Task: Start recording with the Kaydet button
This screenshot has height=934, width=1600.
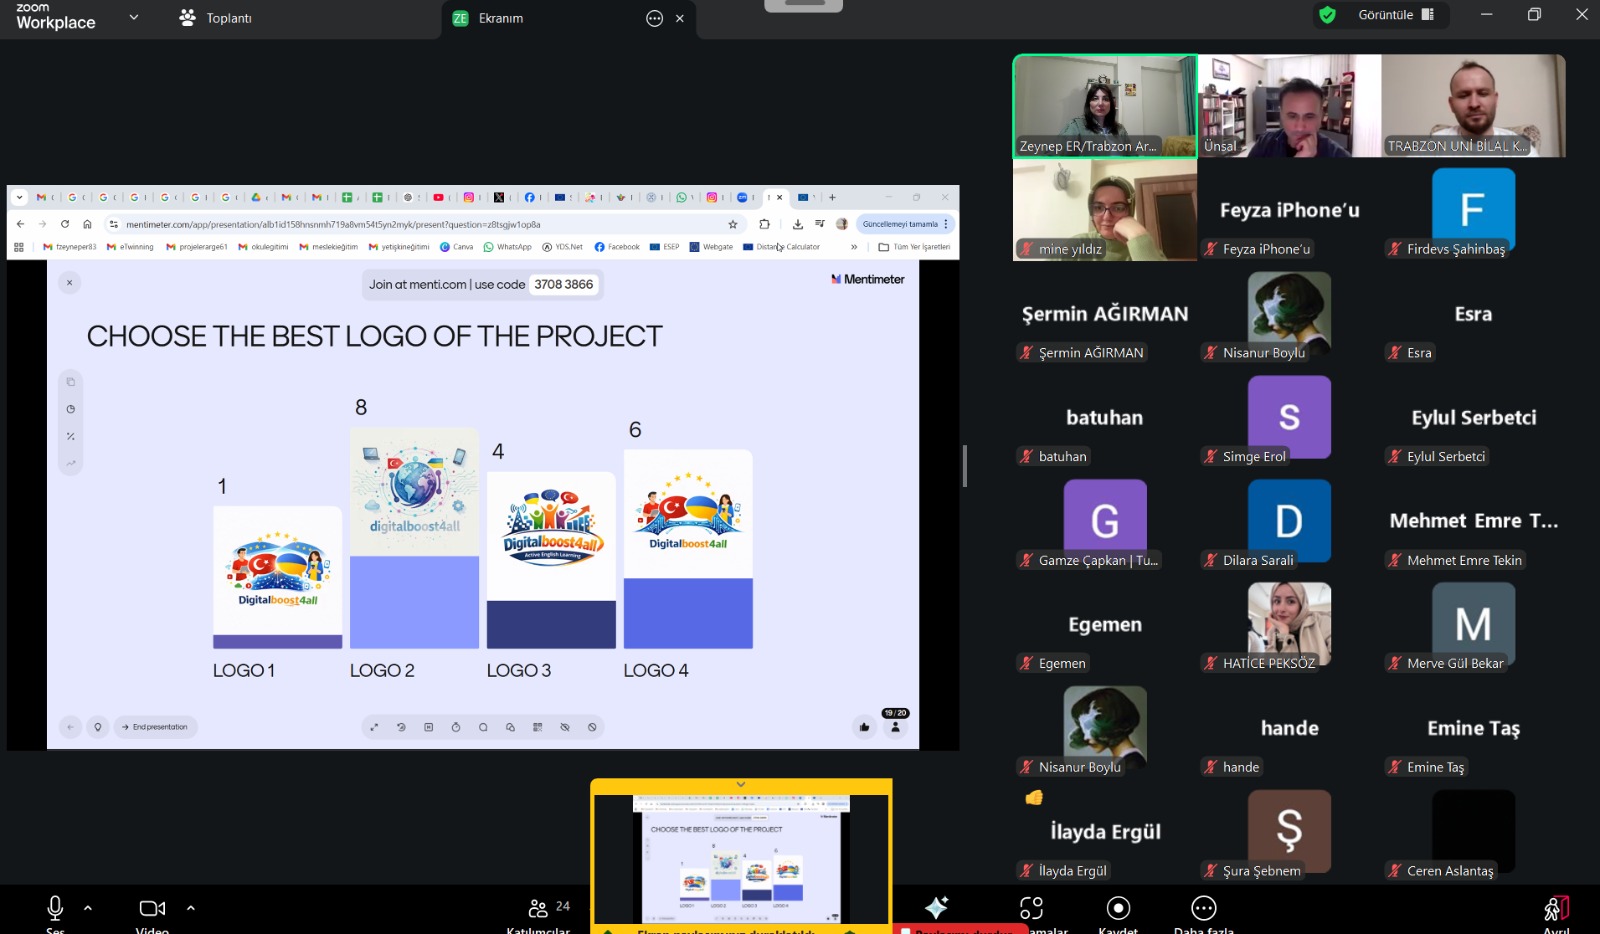Action: (x=1118, y=908)
